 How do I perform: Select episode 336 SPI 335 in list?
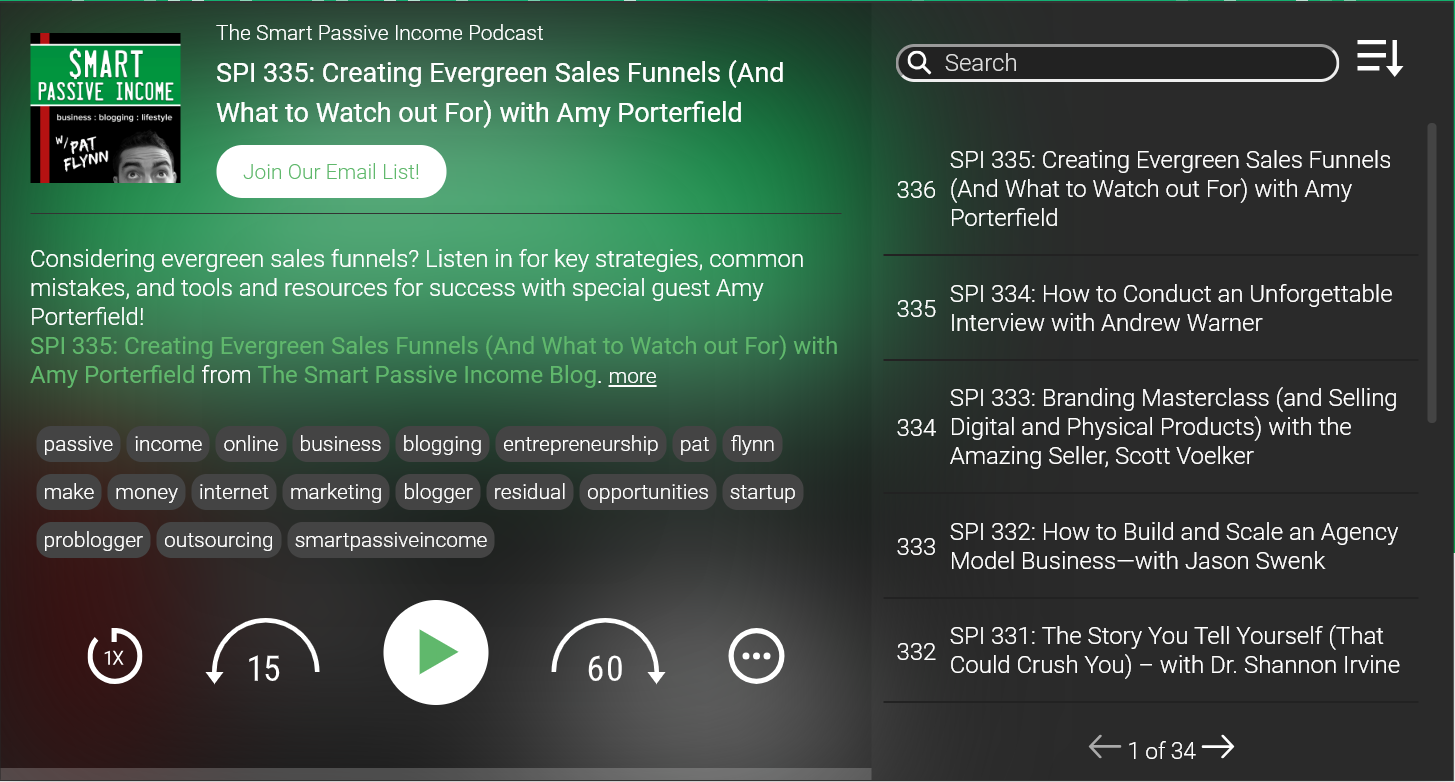click(1151, 189)
